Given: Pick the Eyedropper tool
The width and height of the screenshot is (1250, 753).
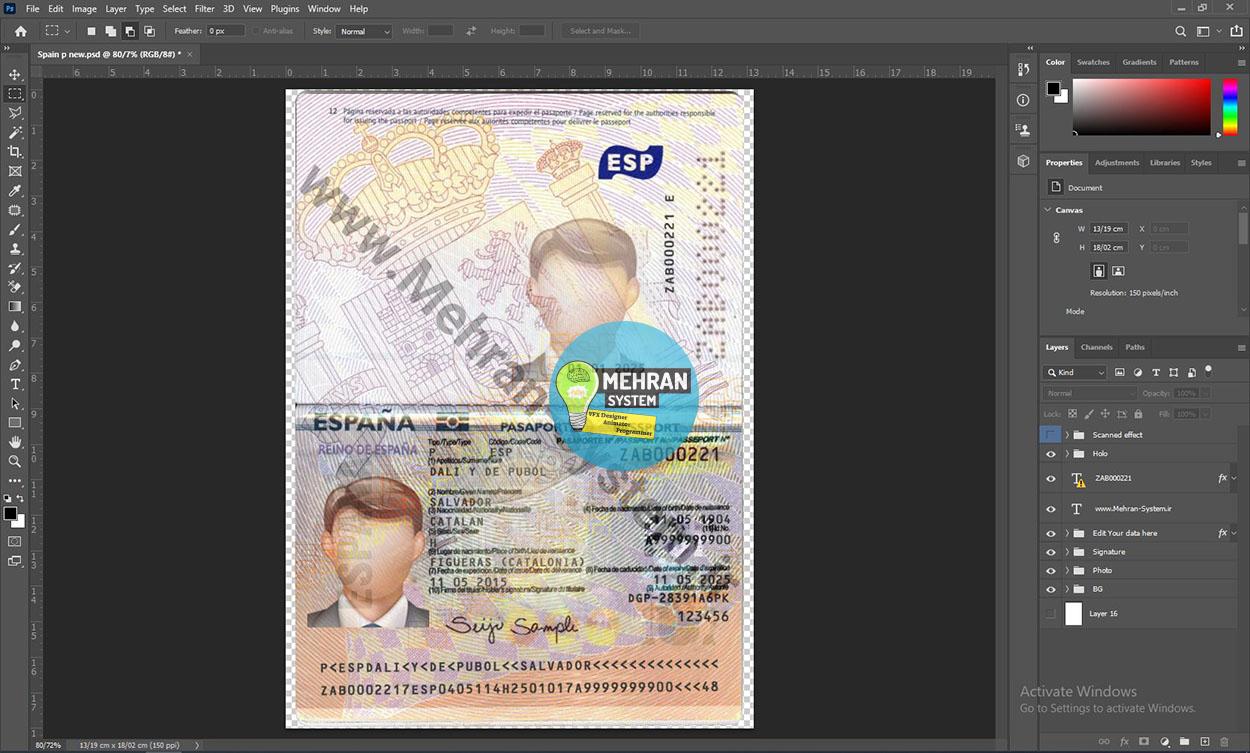Looking at the screenshot, I should (x=15, y=191).
